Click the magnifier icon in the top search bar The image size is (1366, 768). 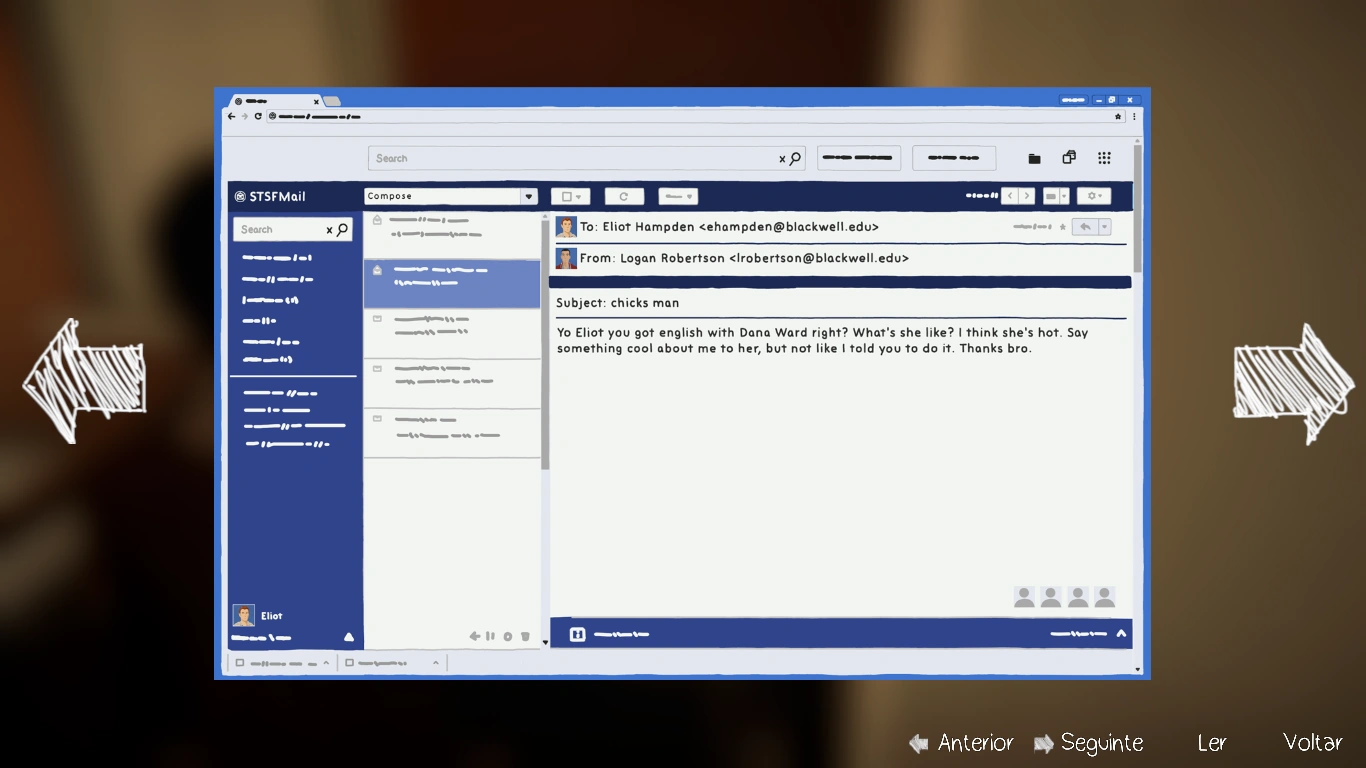(795, 158)
